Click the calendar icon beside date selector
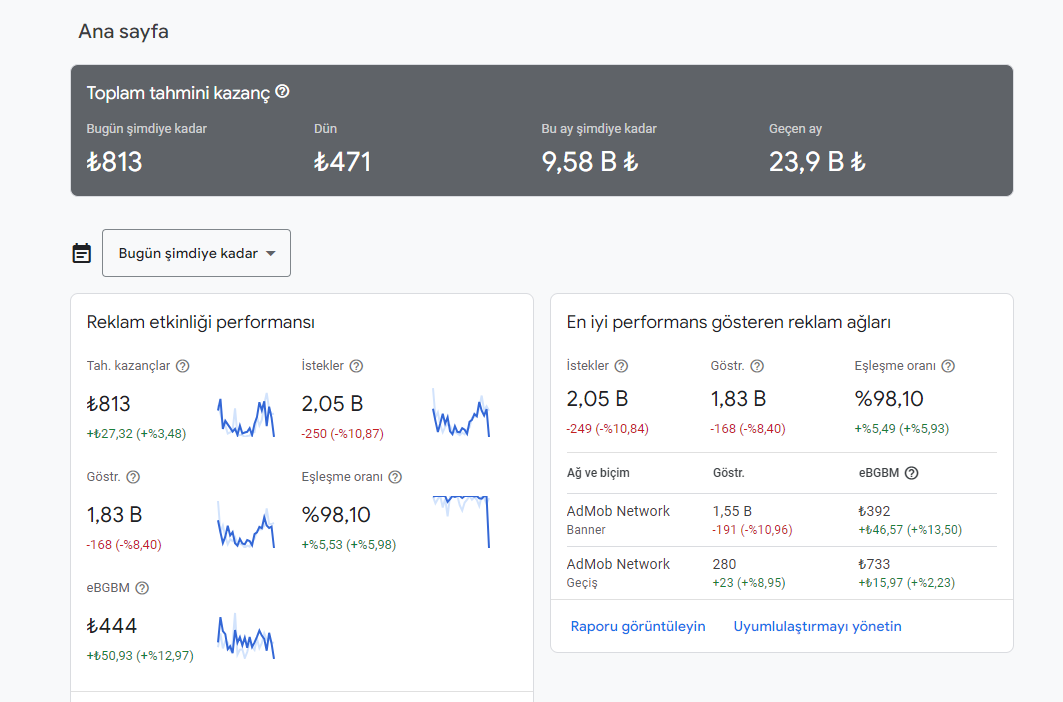The height and width of the screenshot is (702, 1063). [81, 253]
